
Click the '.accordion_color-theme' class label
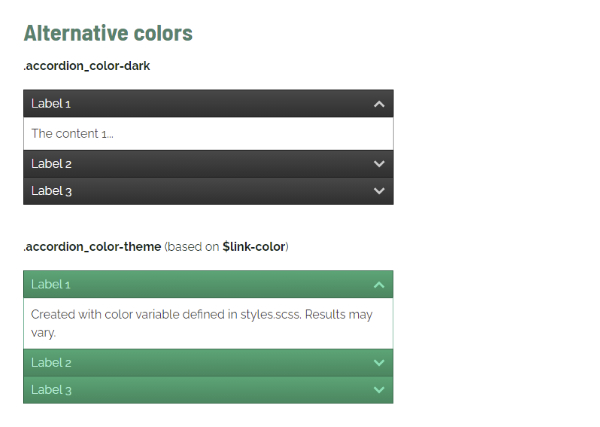92,247
